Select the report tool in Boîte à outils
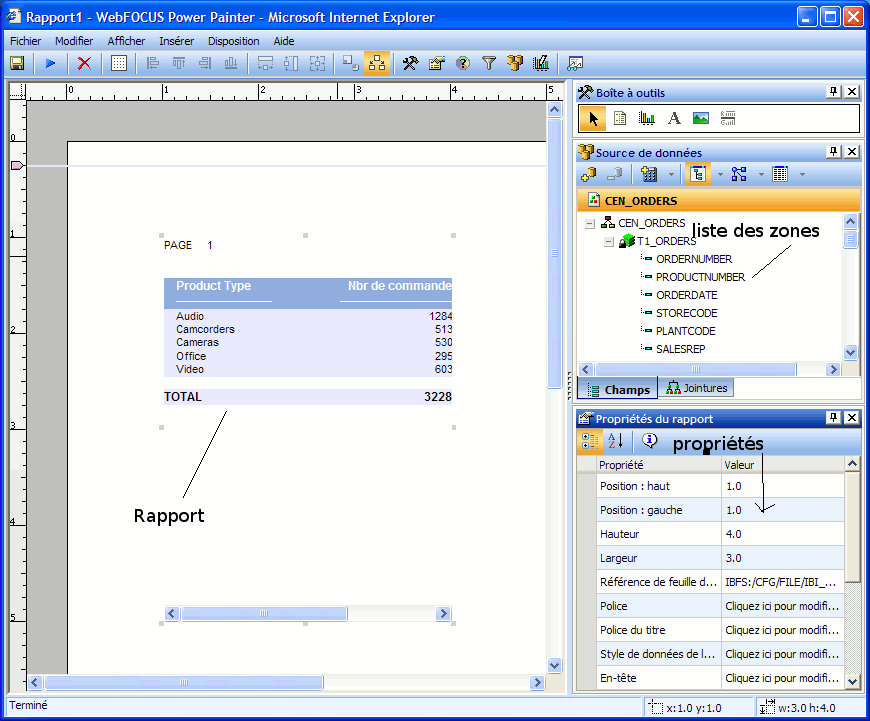 [x=620, y=118]
